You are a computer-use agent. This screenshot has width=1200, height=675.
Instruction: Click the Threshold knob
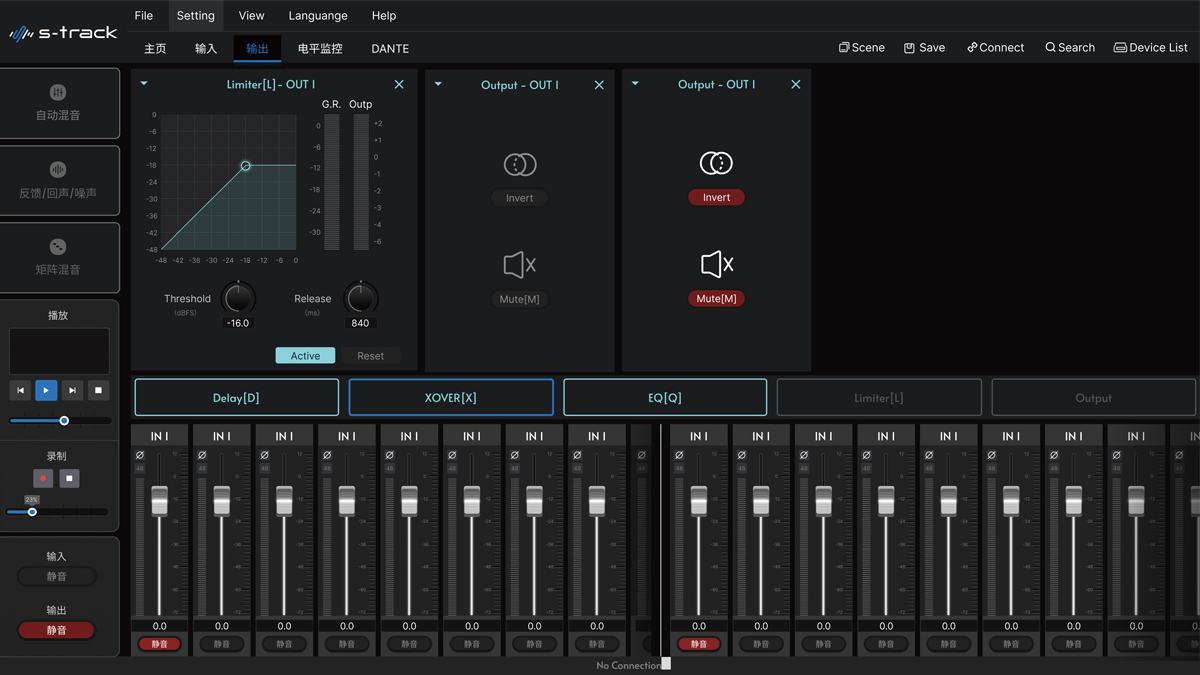[238, 298]
